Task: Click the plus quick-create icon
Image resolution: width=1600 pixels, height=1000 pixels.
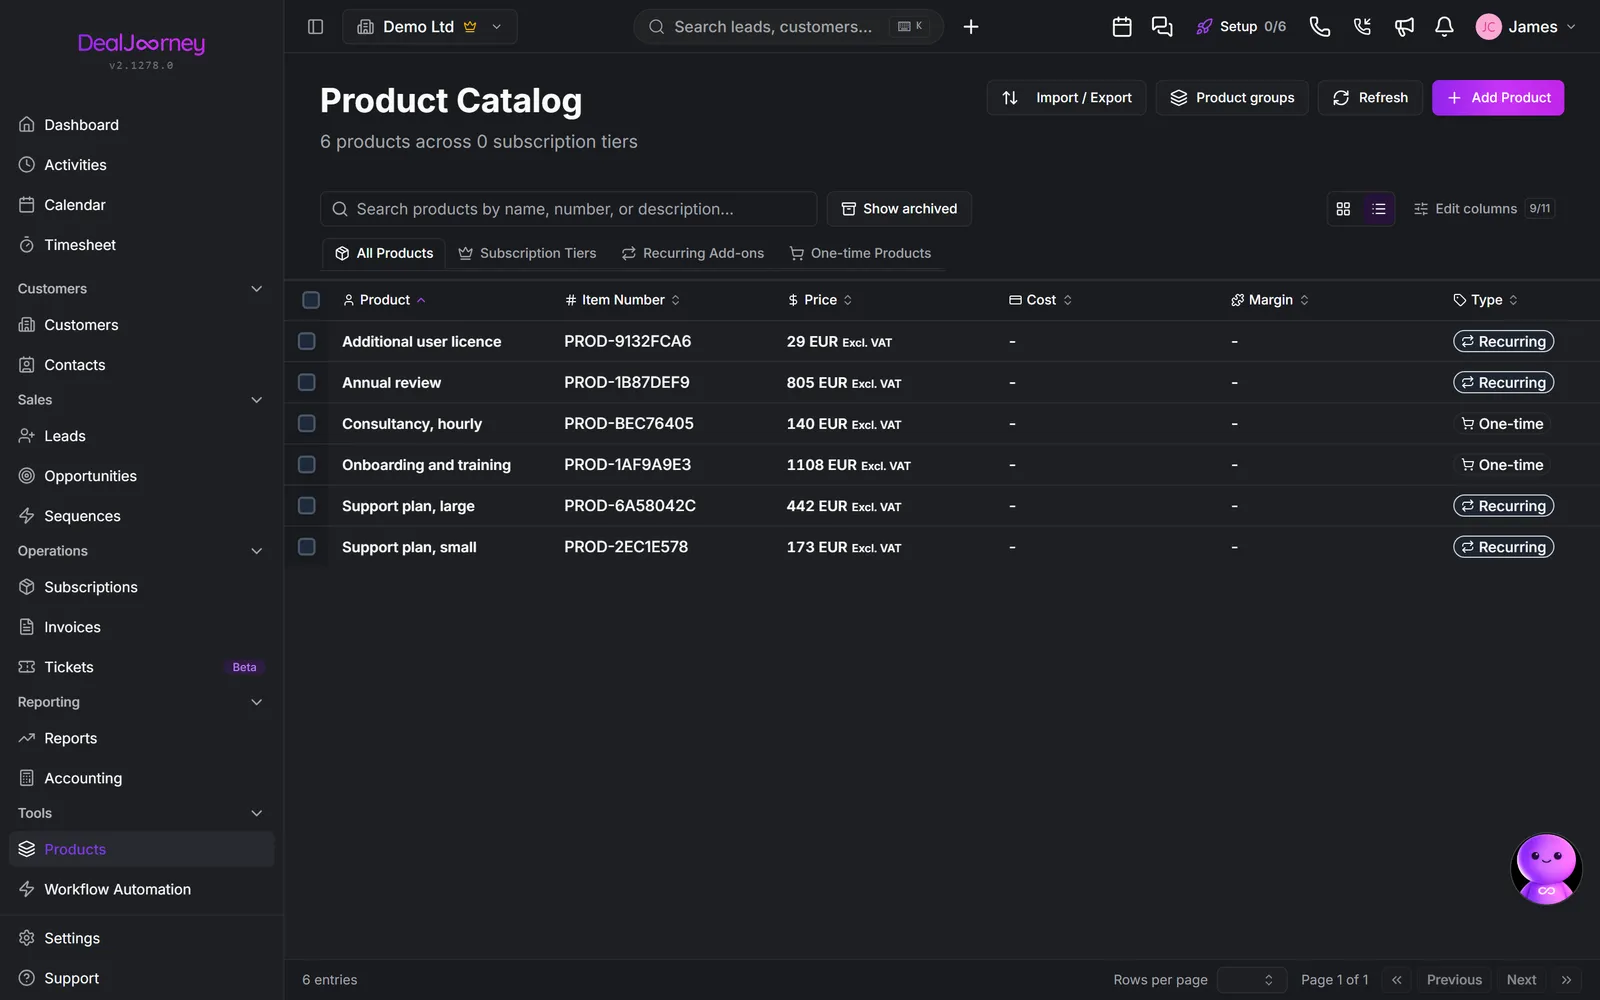Action: 971,27
